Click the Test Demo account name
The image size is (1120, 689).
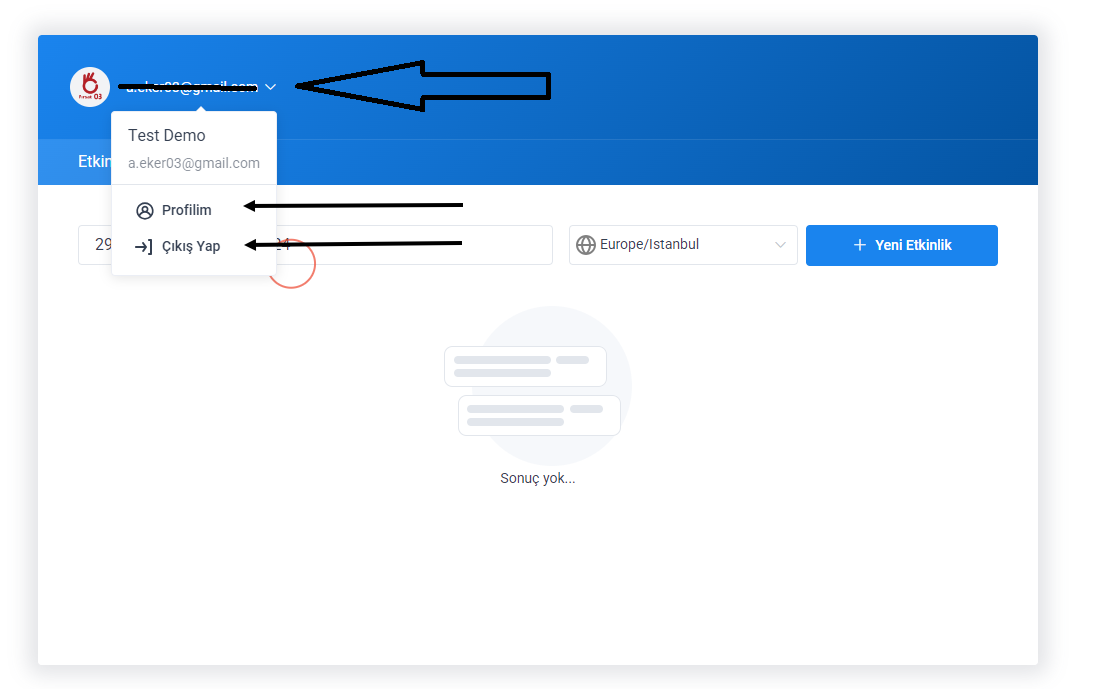click(166, 136)
